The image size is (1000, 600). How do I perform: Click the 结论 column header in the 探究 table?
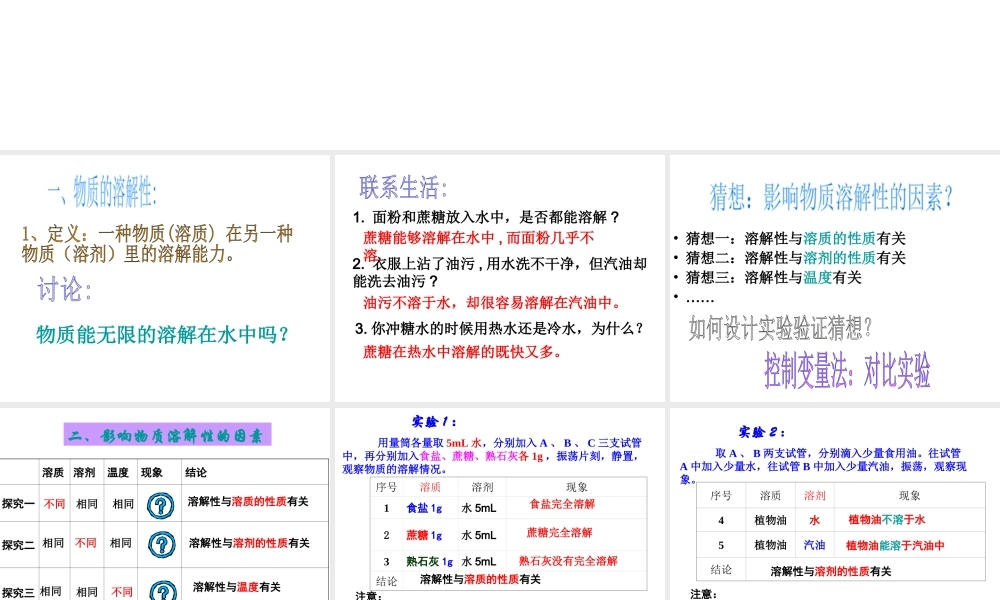coord(196,472)
